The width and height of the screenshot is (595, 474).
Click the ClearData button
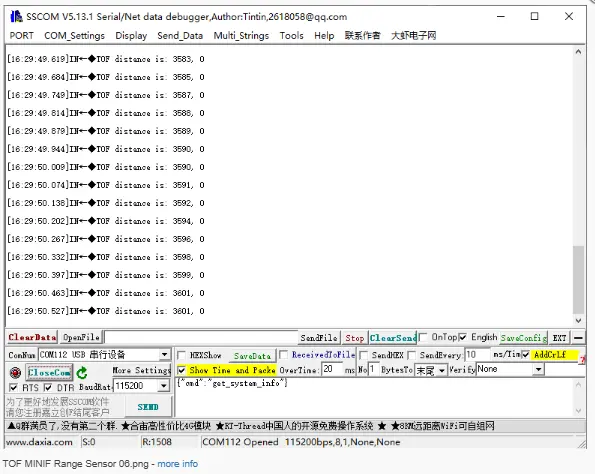click(x=32, y=337)
